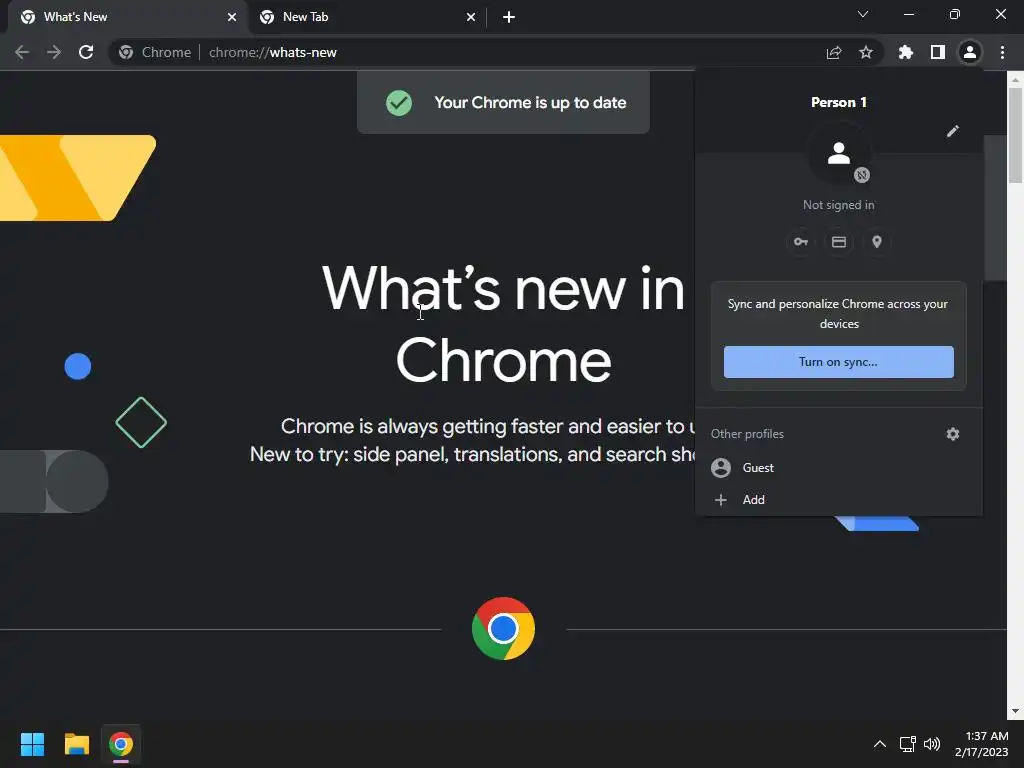Edit Person 1 profile with the pencil icon

coord(953,131)
